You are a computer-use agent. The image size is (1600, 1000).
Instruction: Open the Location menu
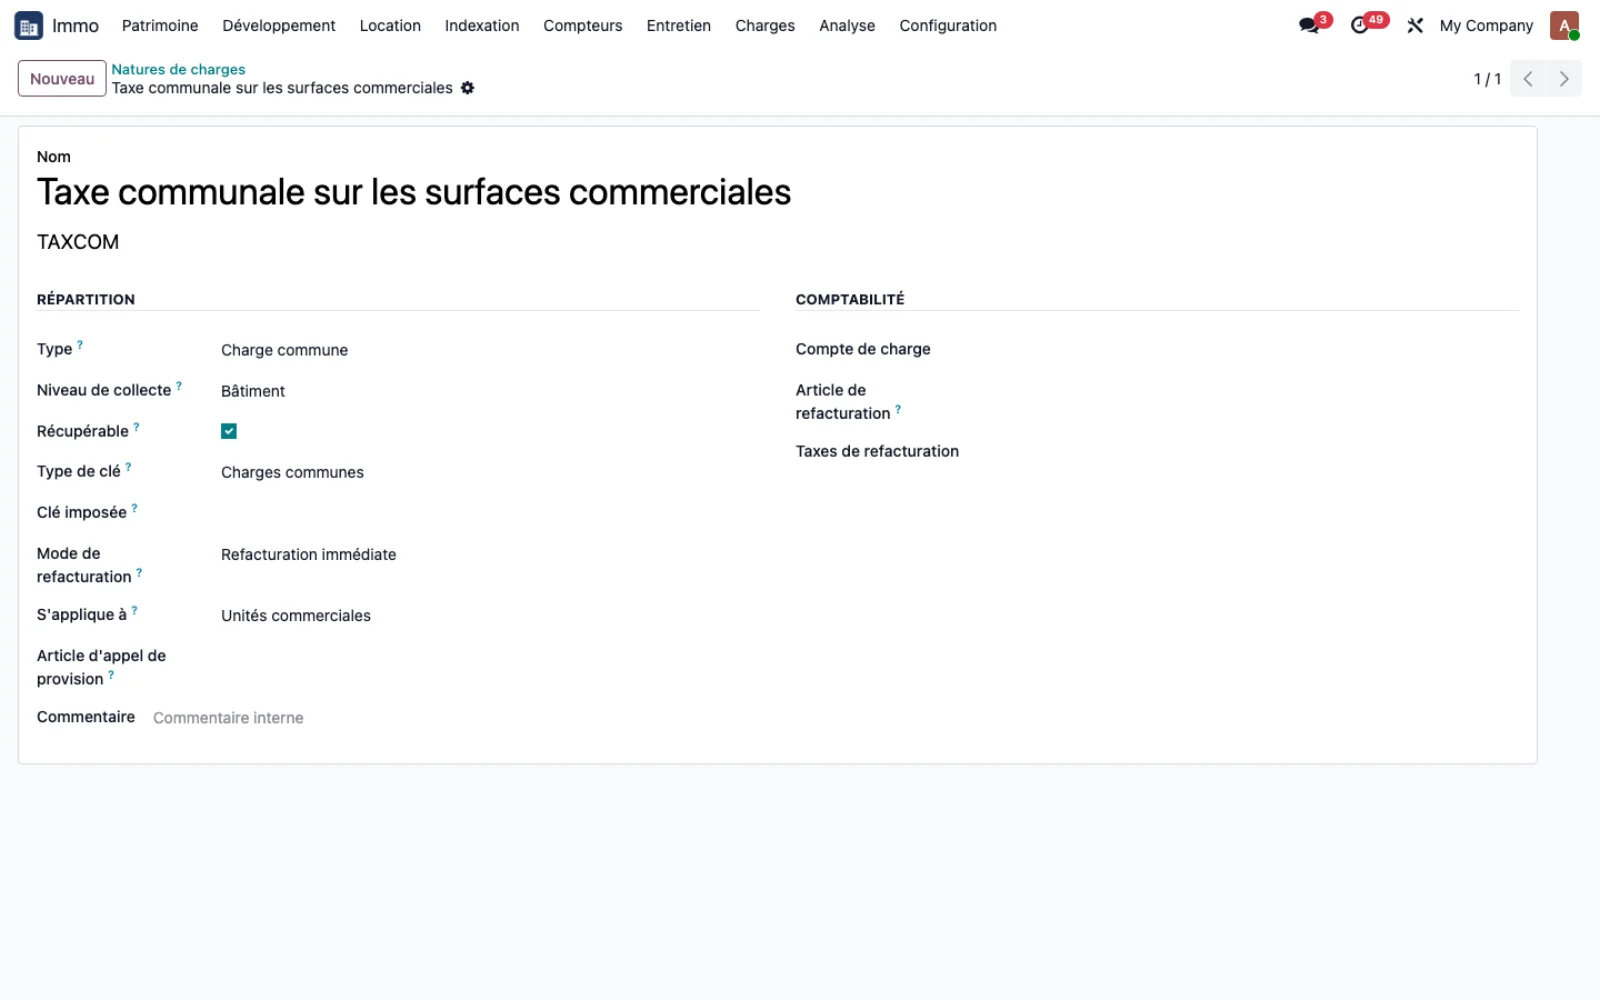tap(390, 26)
